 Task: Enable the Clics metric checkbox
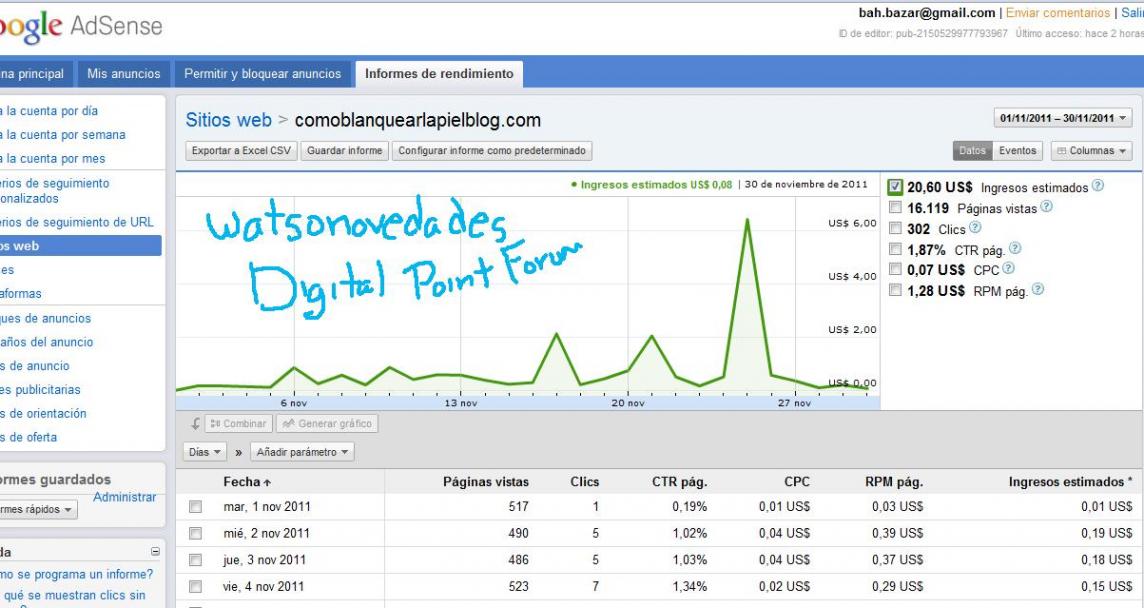click(x=895, y=228)
